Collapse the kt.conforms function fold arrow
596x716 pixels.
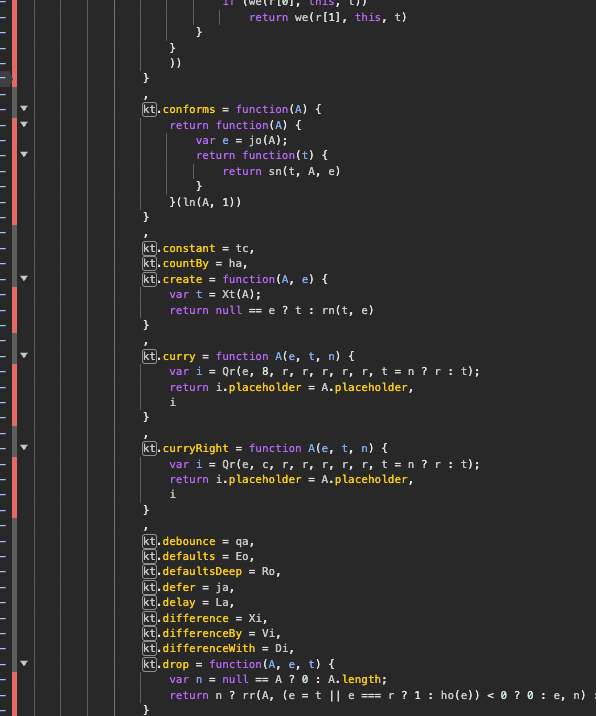coord(24,109)
